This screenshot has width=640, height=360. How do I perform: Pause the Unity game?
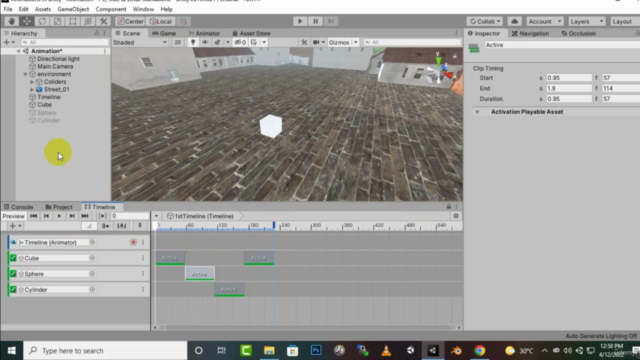[316, 21]
